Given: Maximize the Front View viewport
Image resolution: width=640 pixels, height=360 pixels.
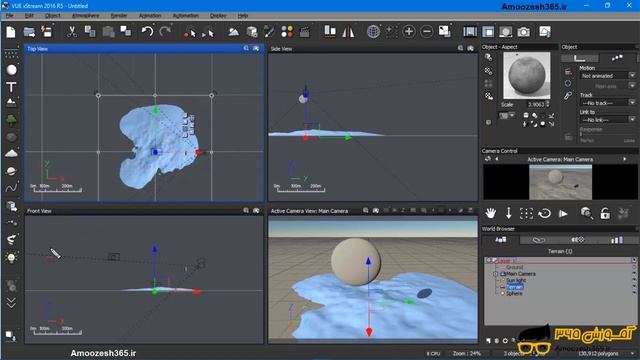Looking at the screenshot, I should point(256,211).
